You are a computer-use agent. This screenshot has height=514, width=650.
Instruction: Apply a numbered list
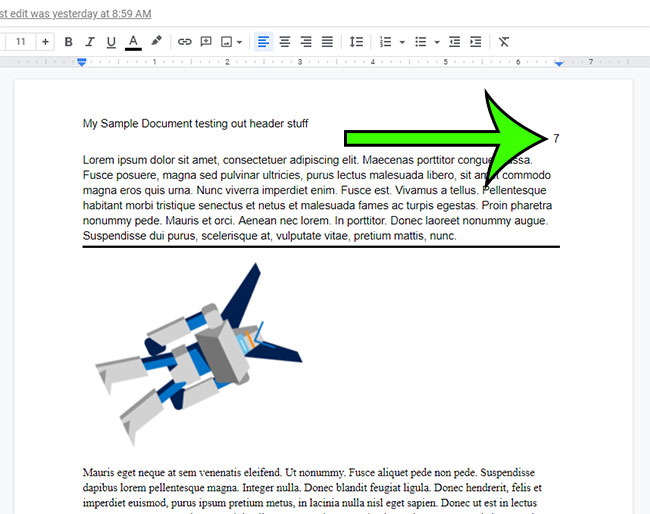click(x=386, y=42)
